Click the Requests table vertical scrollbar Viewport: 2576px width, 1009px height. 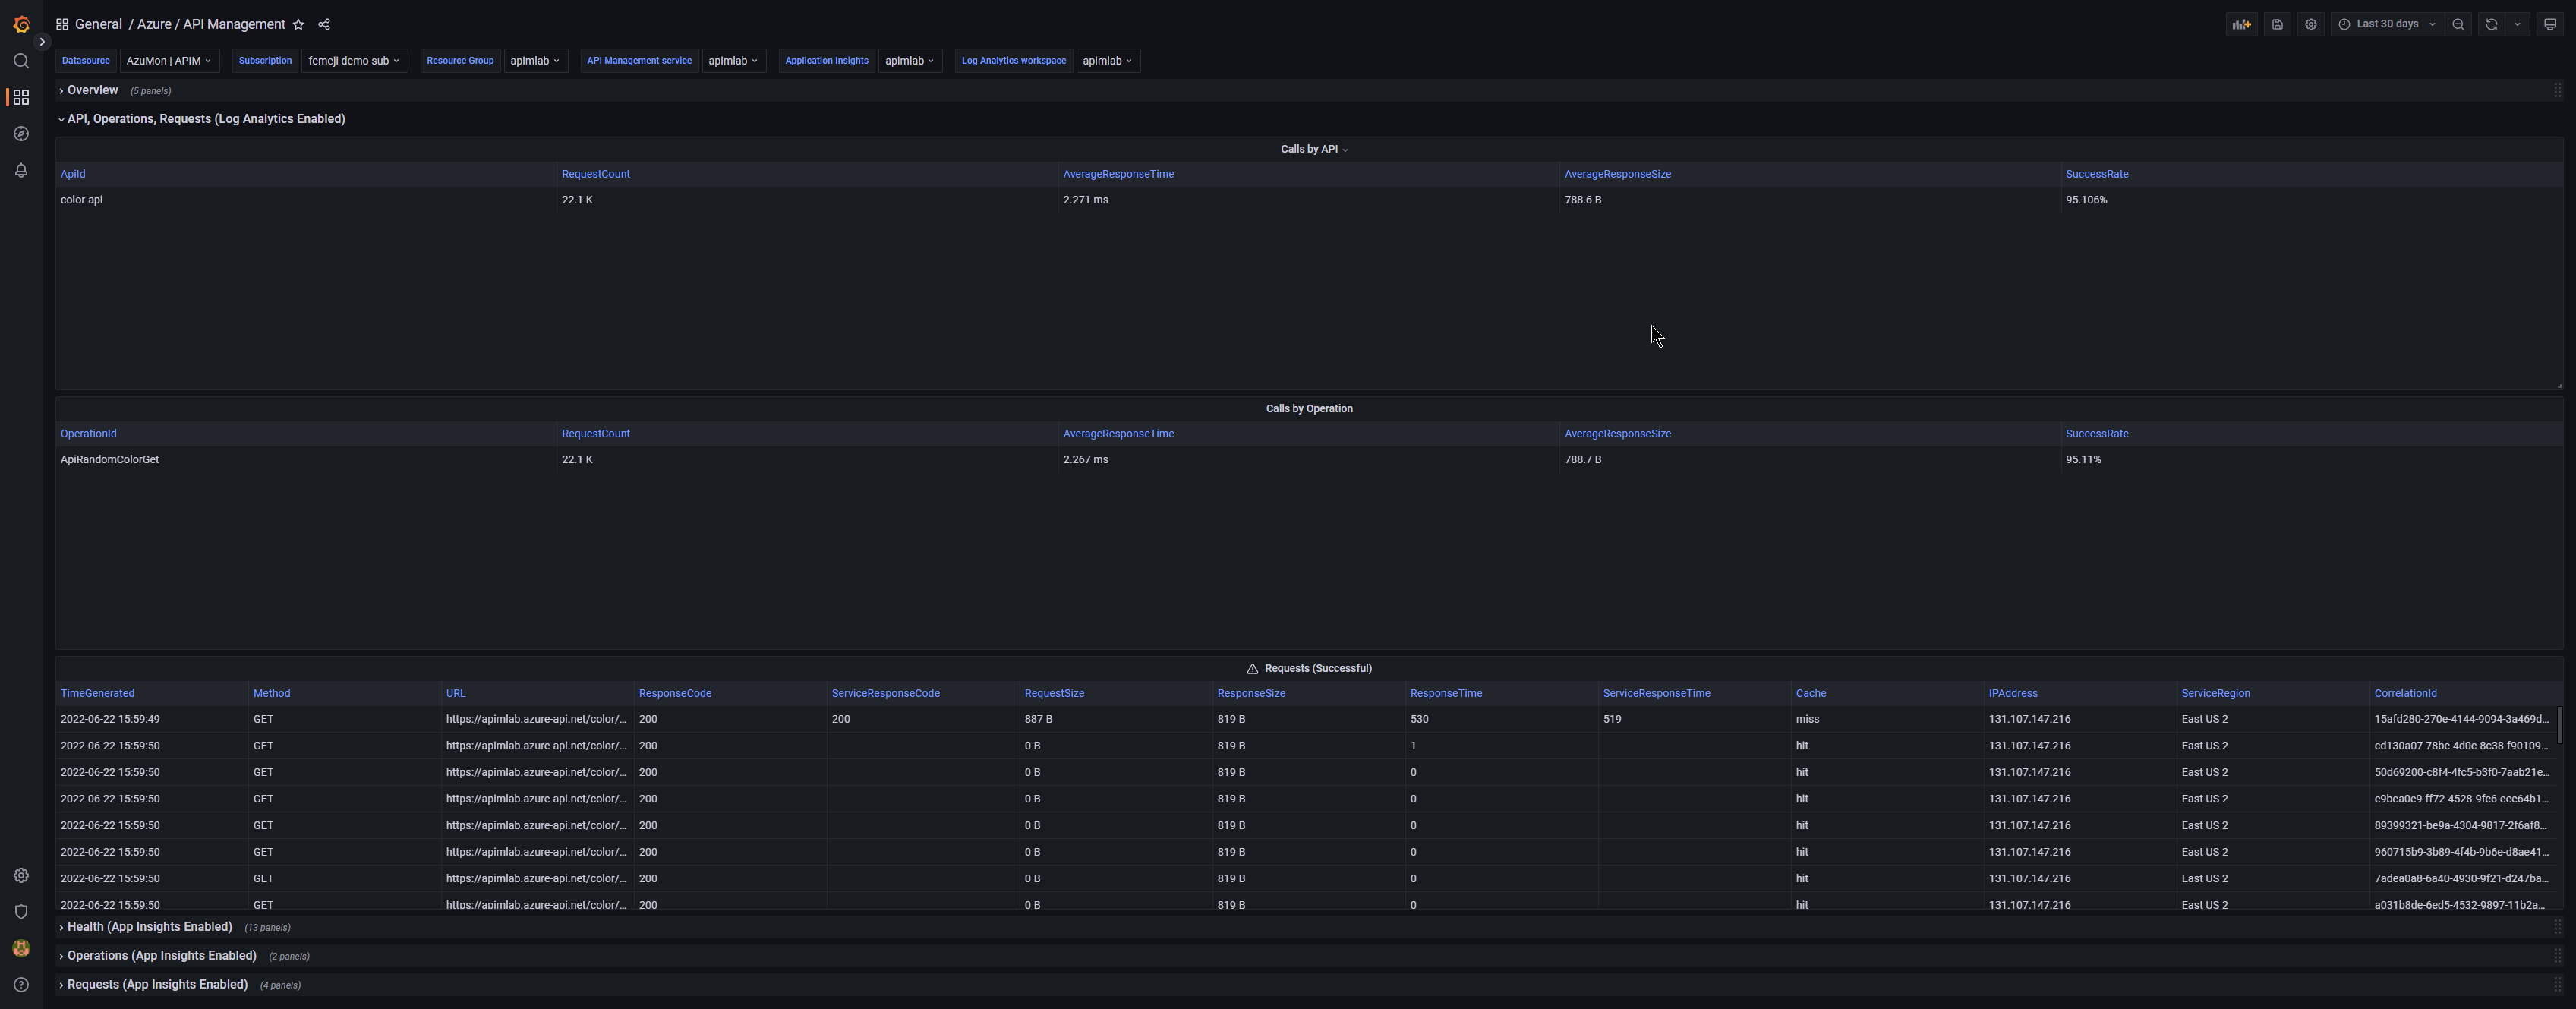2559,726
